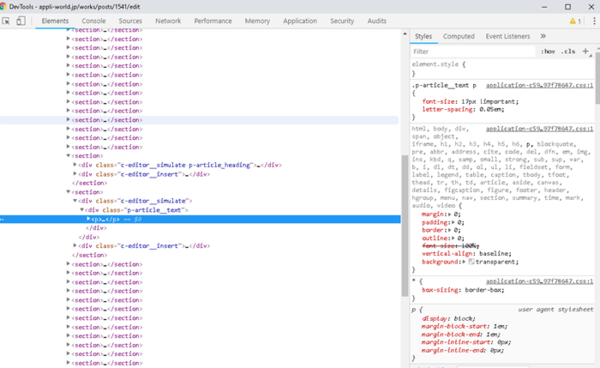
Task: Toggle the device toolbar icon
Action: tap(21, 21)
